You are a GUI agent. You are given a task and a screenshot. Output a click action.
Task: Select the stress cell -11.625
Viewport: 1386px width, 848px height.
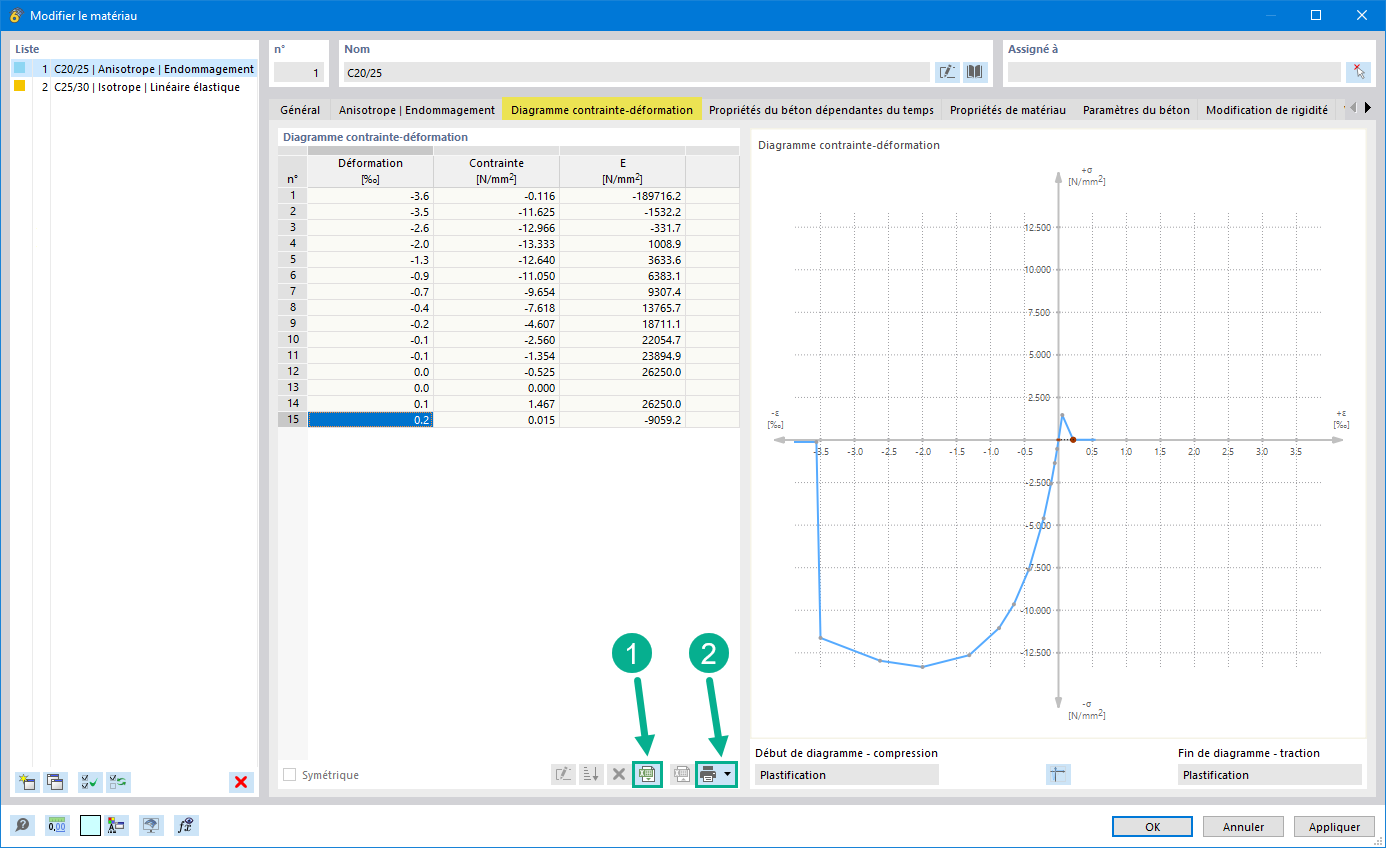coord(496,211)
